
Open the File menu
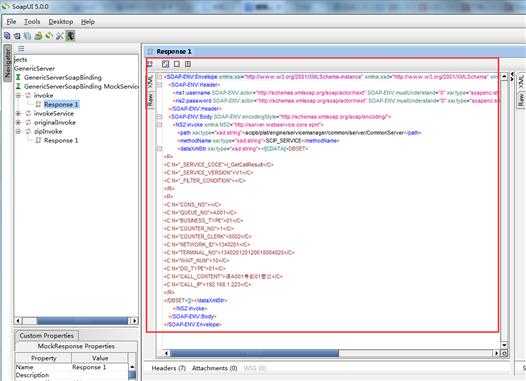point(11,22)
